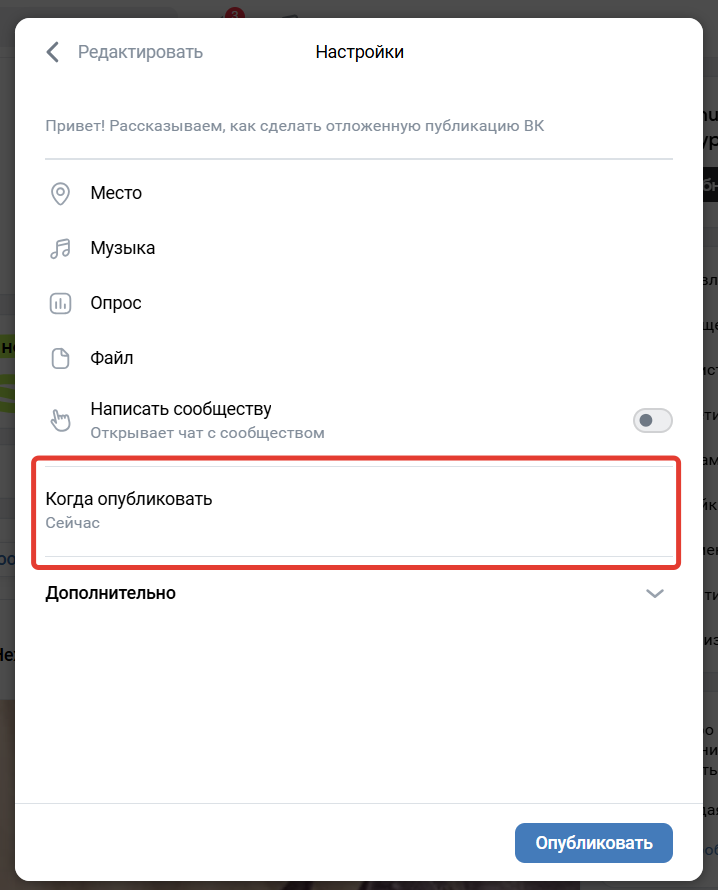Click the file document icon

point(60,359)
